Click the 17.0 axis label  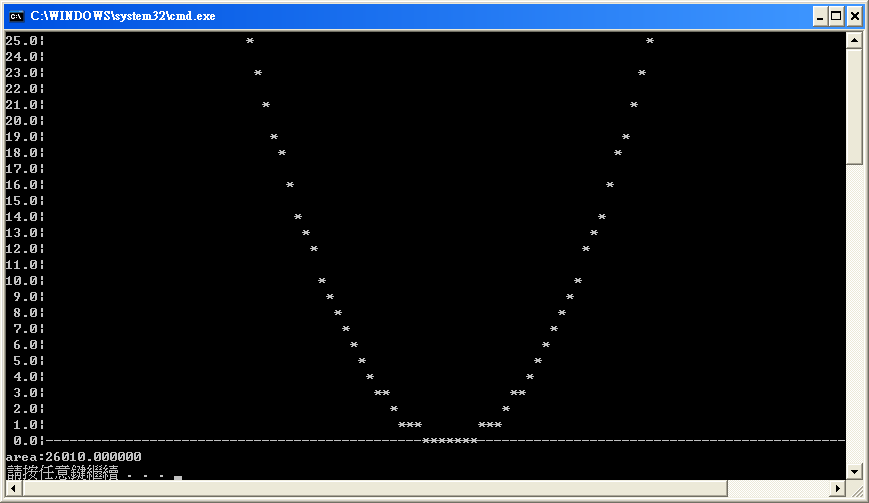(22, 168)
